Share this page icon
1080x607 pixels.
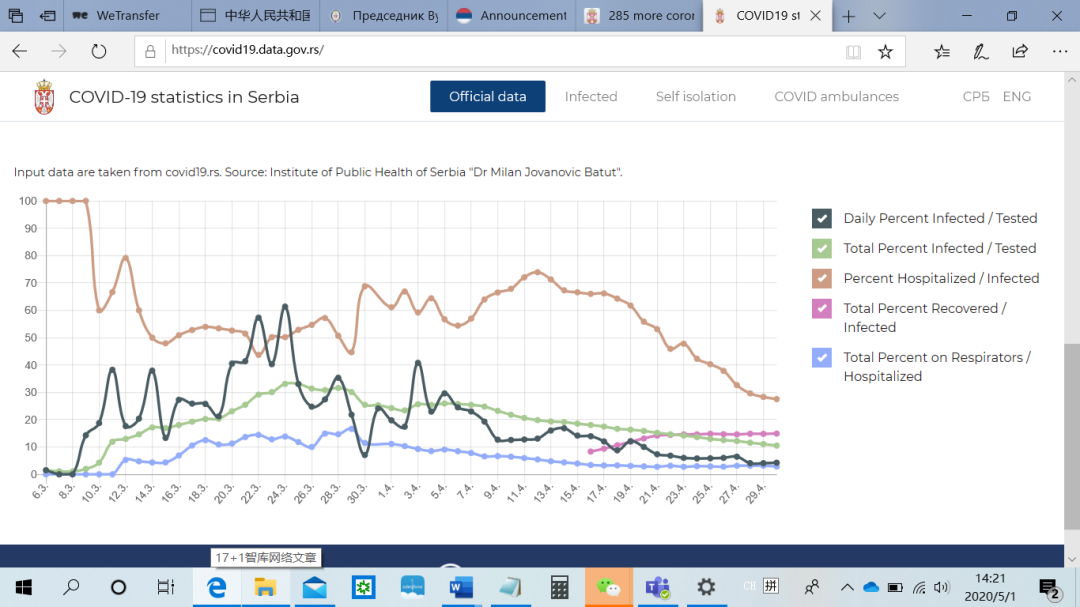1020,52
